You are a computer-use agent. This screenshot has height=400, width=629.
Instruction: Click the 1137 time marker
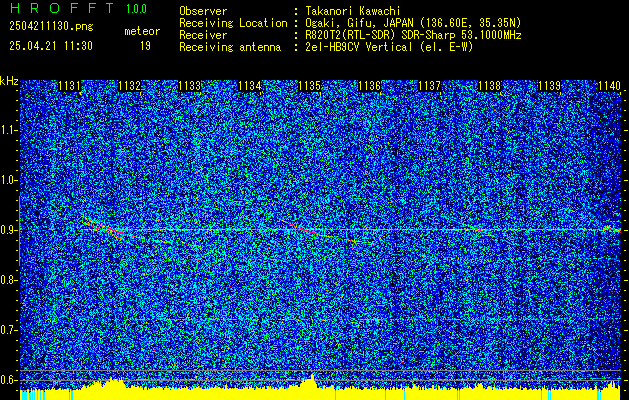pos(429,86)
